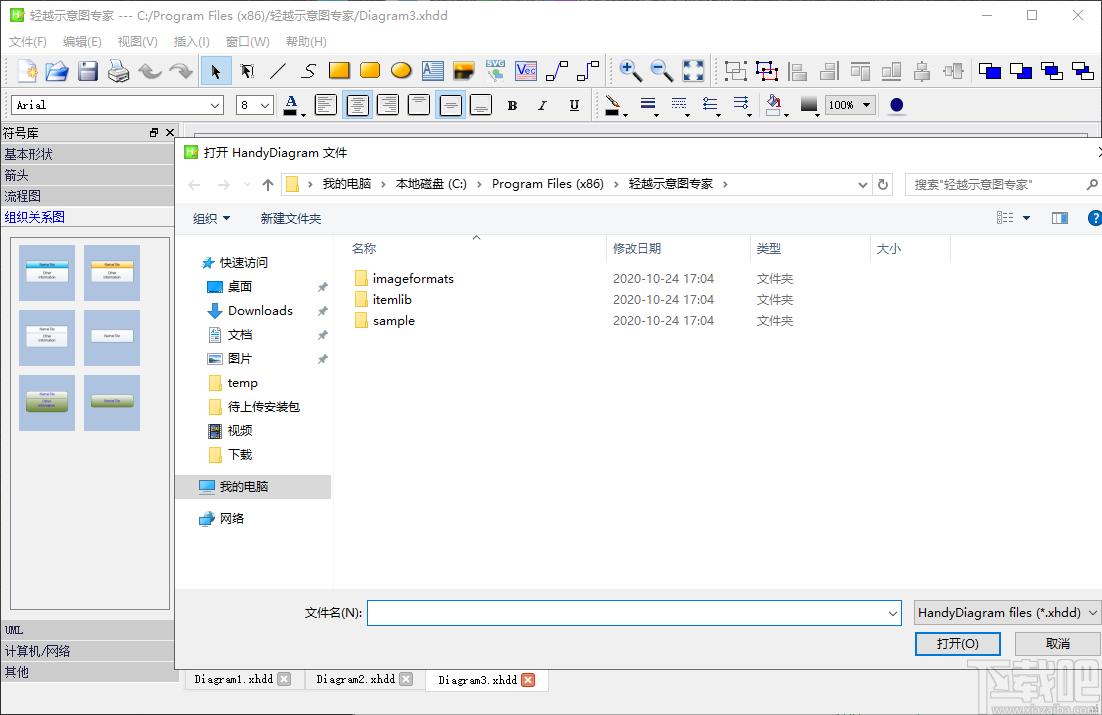Select the rounded rectangle shape tool
This screenshot has width=1102, height=715.
click(370, 70)
